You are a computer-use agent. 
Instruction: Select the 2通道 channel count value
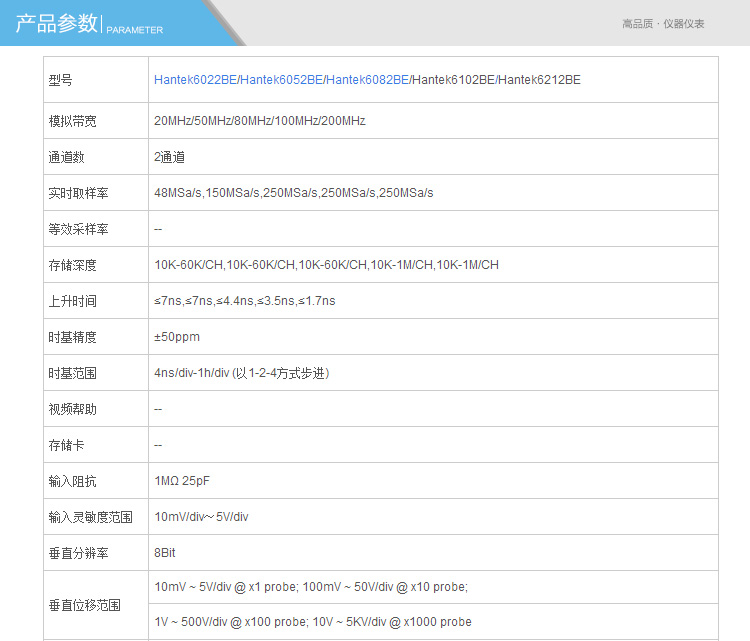[169, 157]
